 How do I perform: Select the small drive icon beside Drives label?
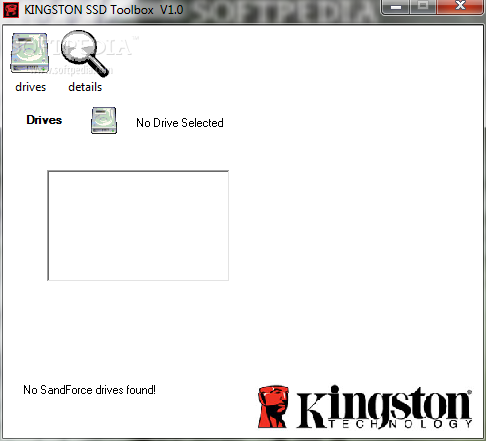click(x=104, y=120)
